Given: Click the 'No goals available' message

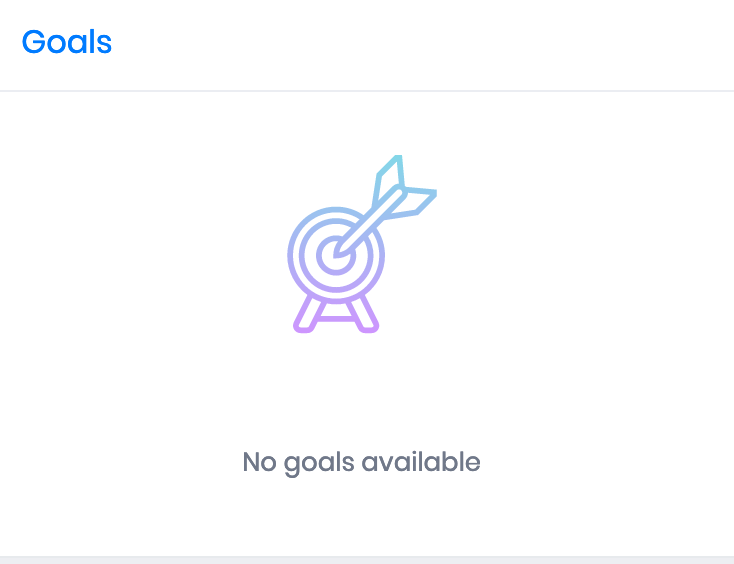Looking at the screenshot, I should point(361,462).
